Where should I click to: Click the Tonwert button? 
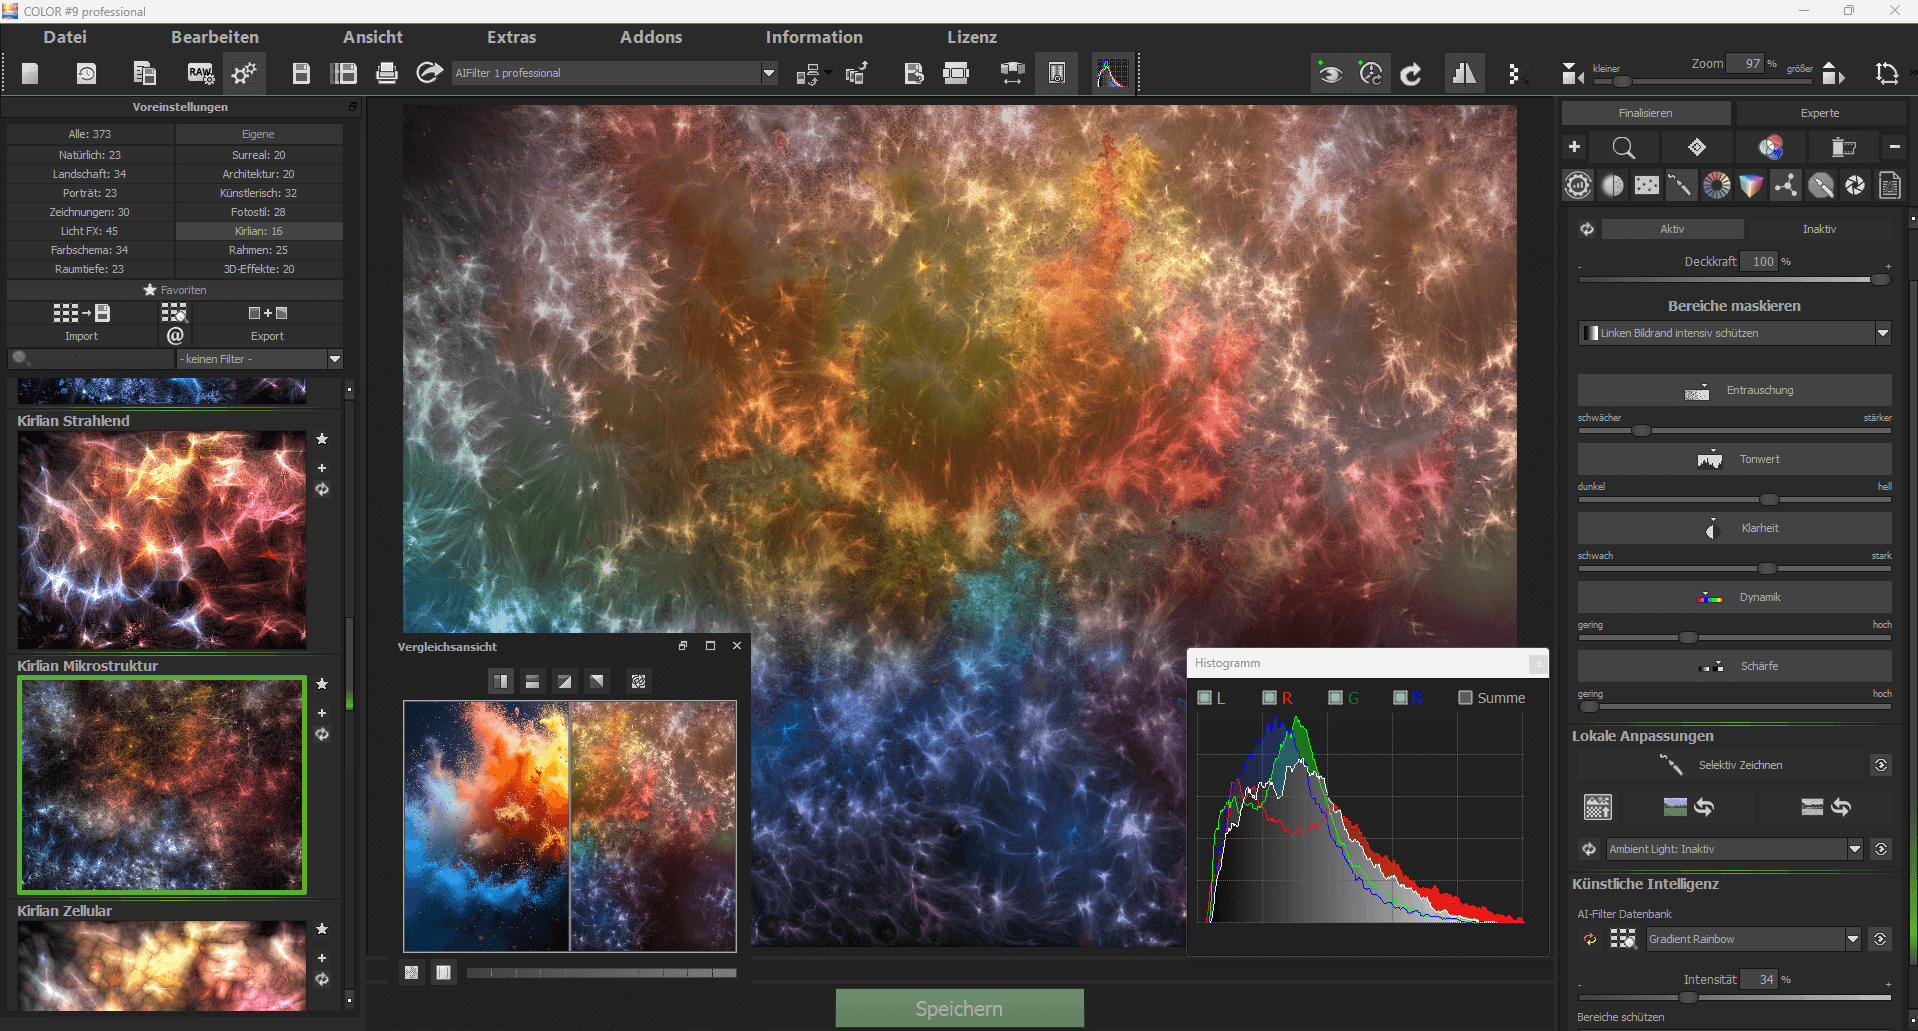1734,459
